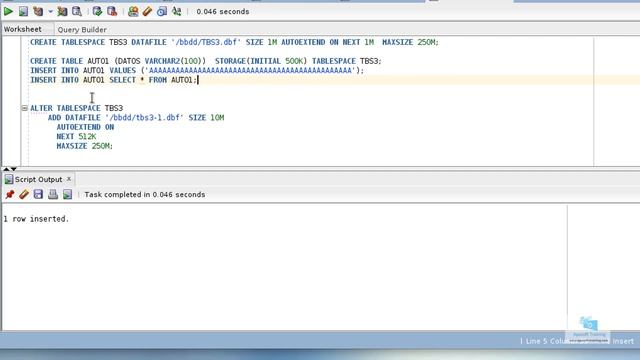Clear the script output with the eraser

(x=24, y=194)
